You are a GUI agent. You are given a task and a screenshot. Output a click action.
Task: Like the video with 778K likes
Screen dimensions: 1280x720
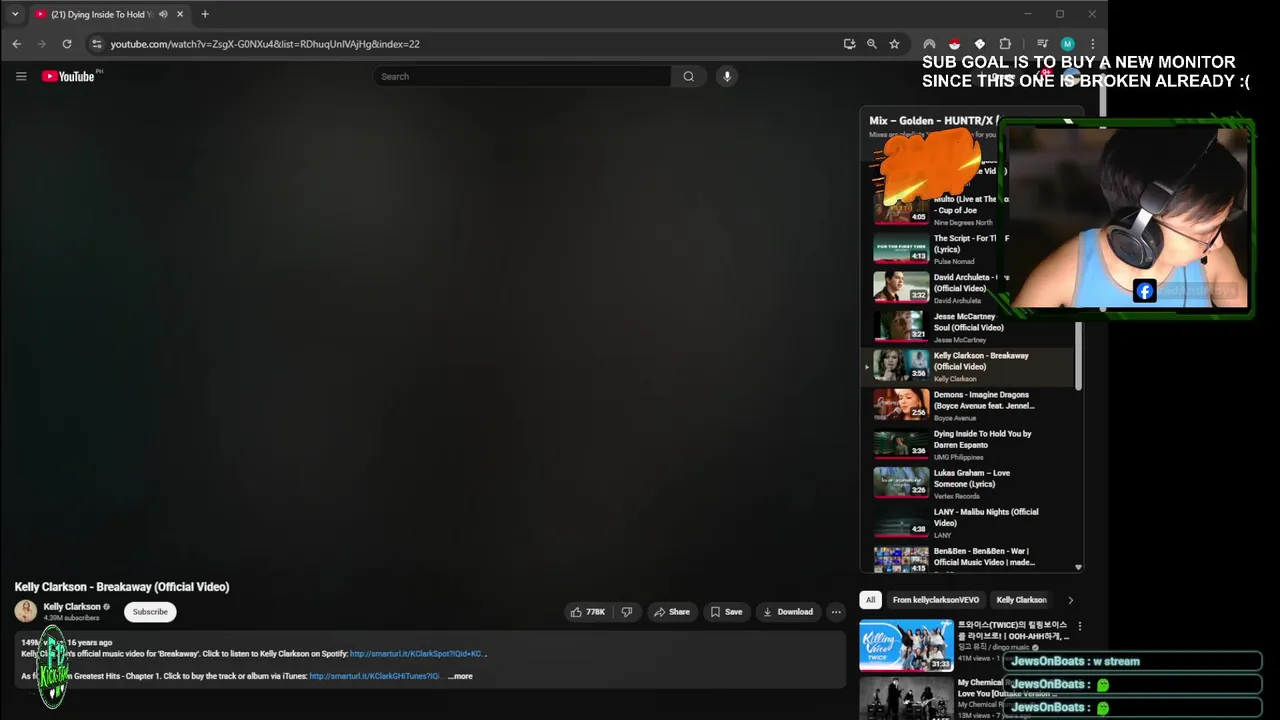588,612
